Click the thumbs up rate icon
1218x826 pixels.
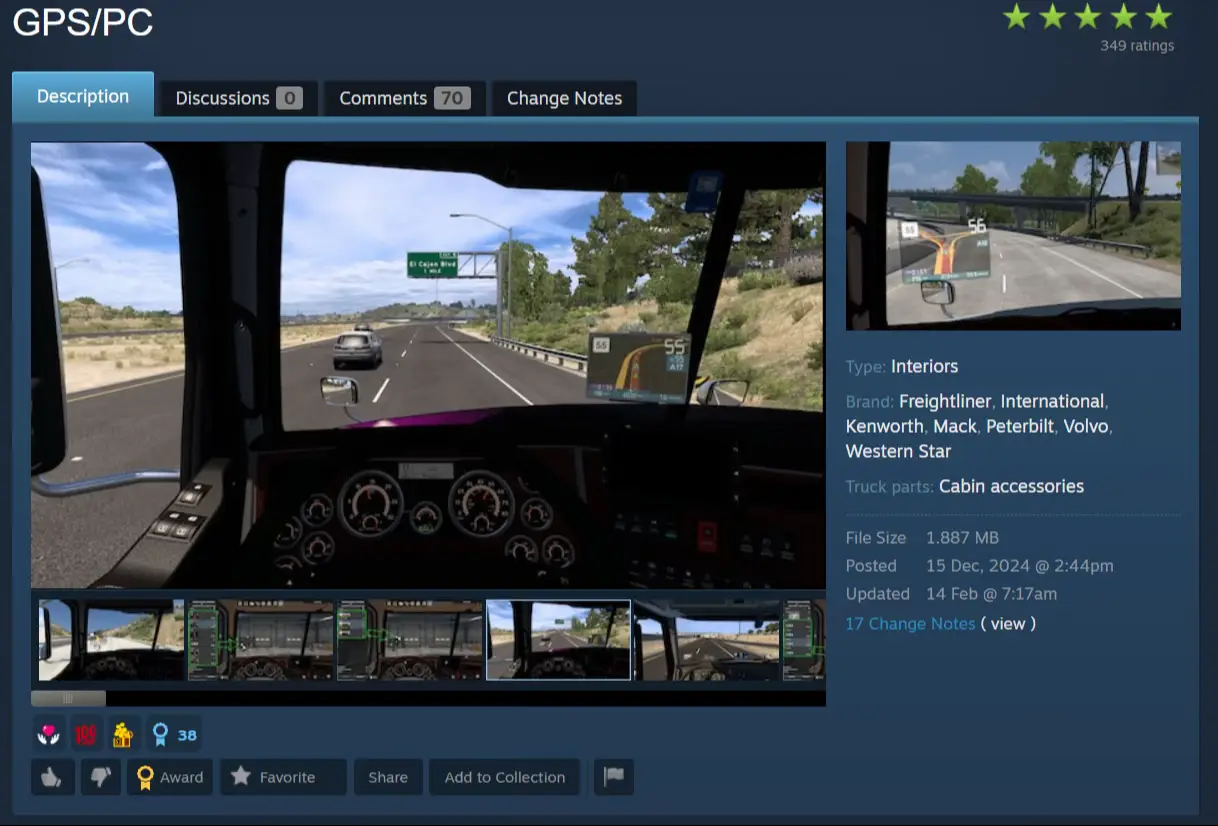53,777
